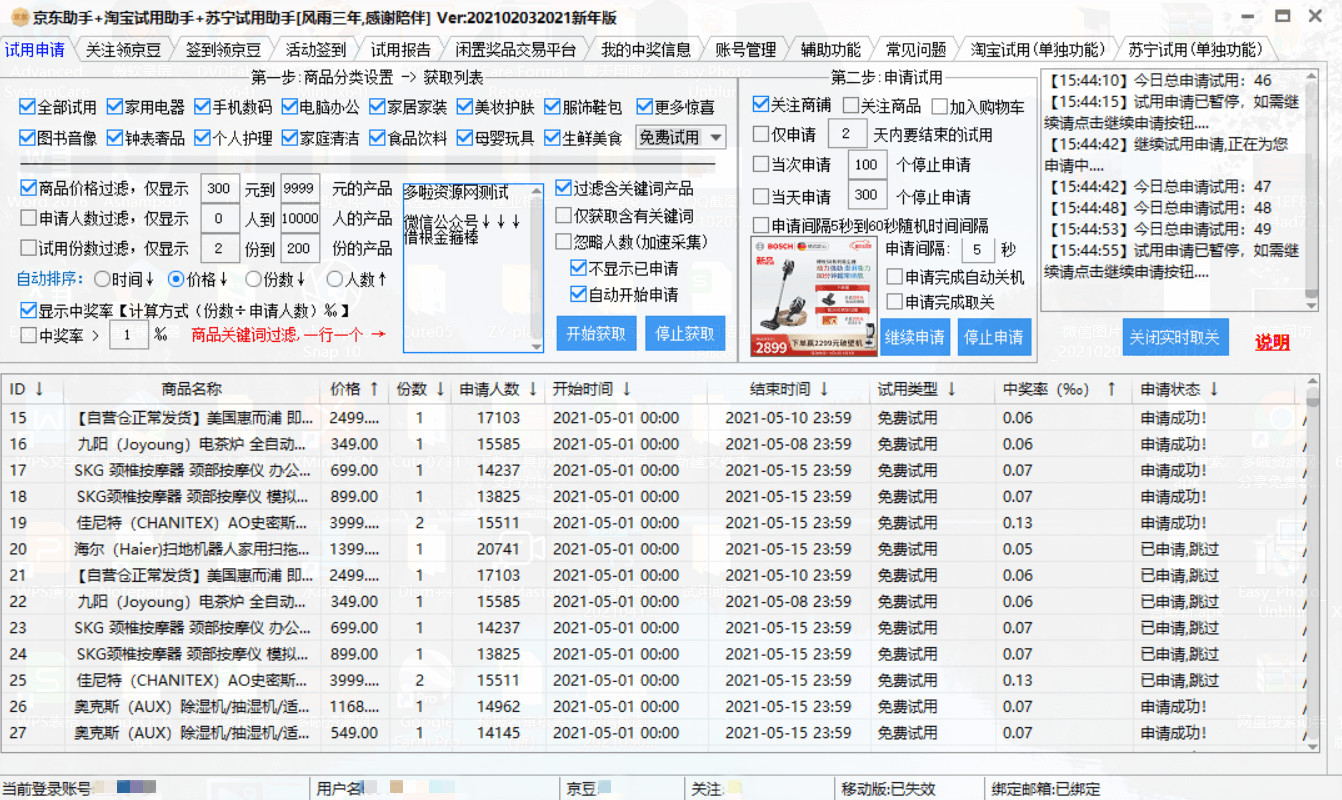1342x800 pixels.
Task: Click the 开始获取 button
Action: click(x=596, y=334)
